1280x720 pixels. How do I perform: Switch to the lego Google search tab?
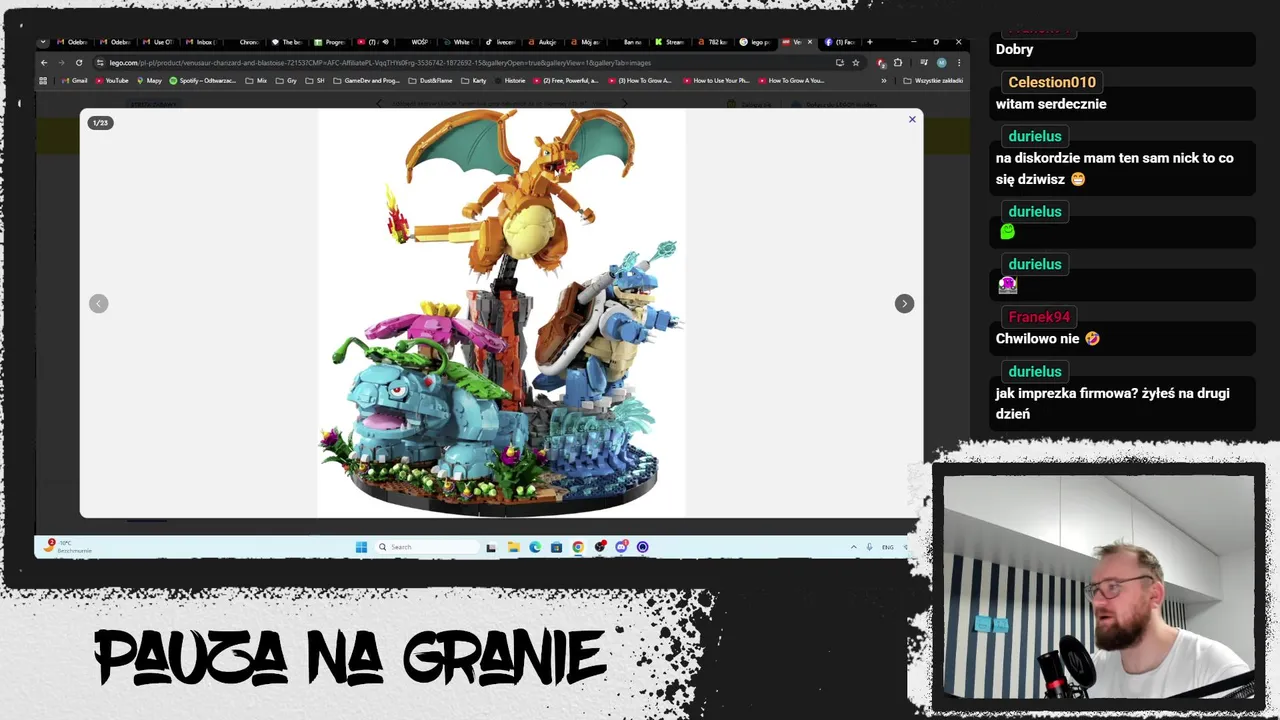coord(756,42)
